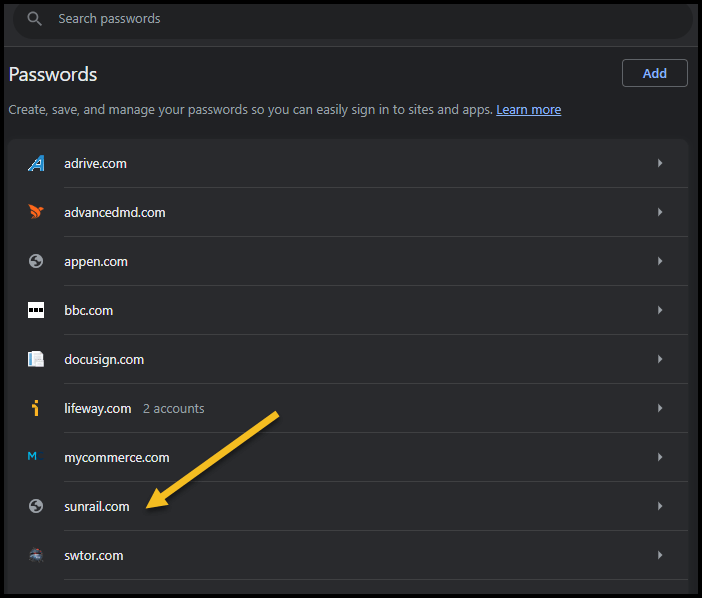Click the adrive.com favicon
The width and height of the screenshot is (702, 598).
click(36, 163)
